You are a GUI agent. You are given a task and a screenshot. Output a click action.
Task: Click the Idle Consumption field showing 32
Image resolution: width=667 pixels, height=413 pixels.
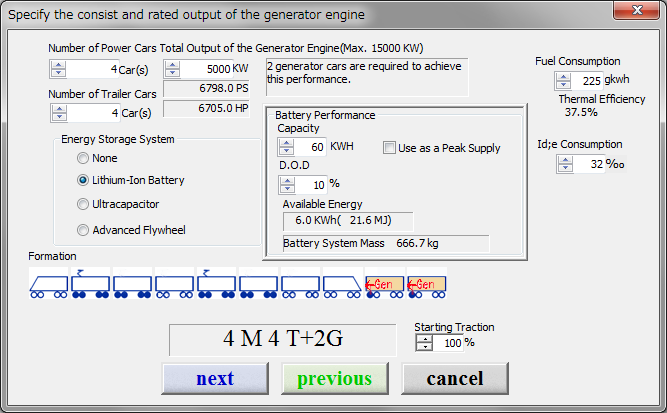pyautogui.click(x=589, y=164)
